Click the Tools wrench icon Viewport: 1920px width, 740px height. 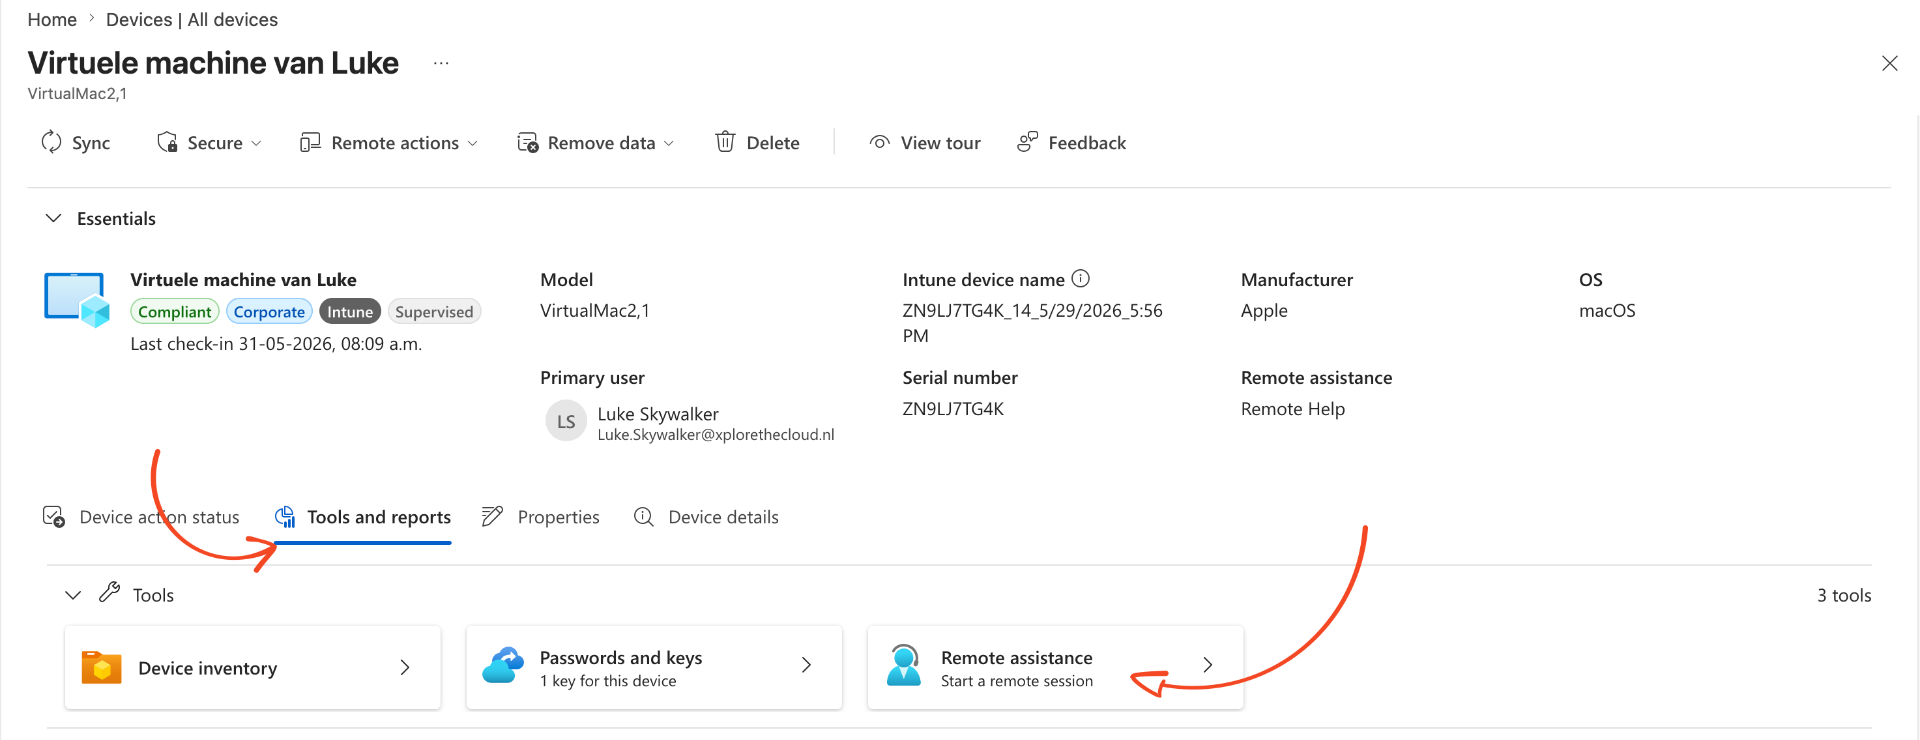[x=110, y=593]
